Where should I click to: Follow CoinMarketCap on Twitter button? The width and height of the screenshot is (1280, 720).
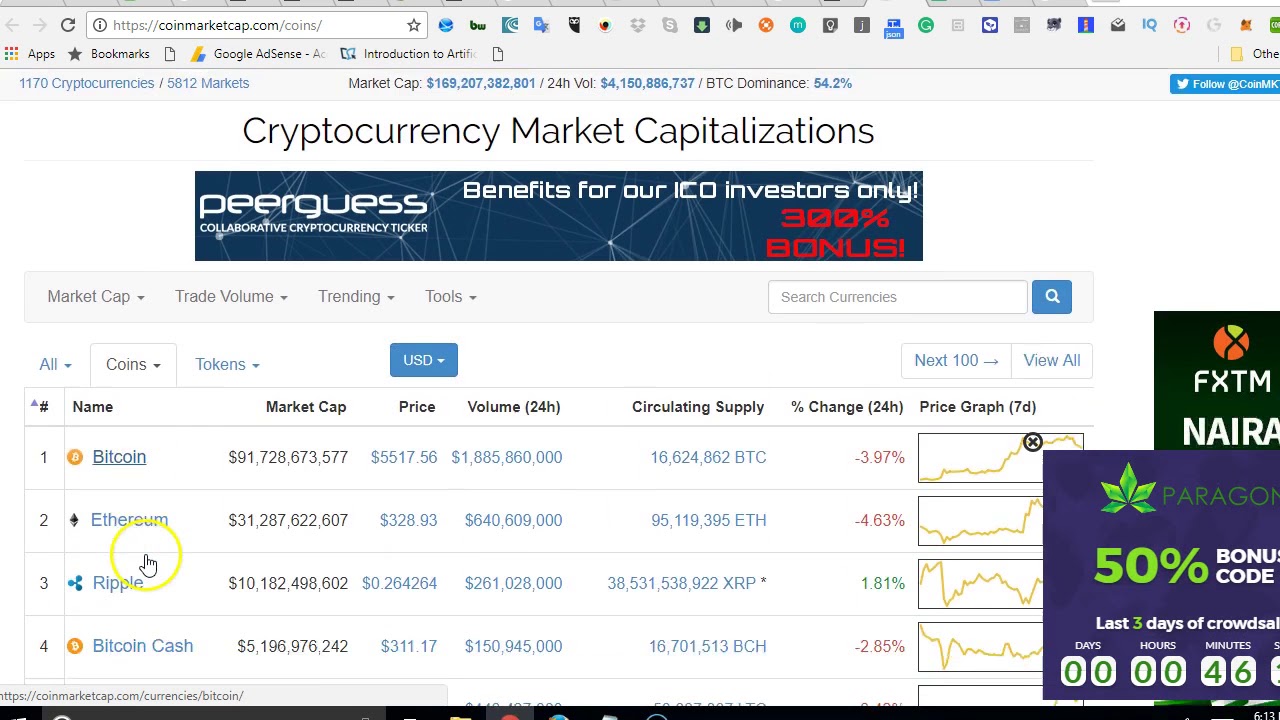[x=1225, y=84]
